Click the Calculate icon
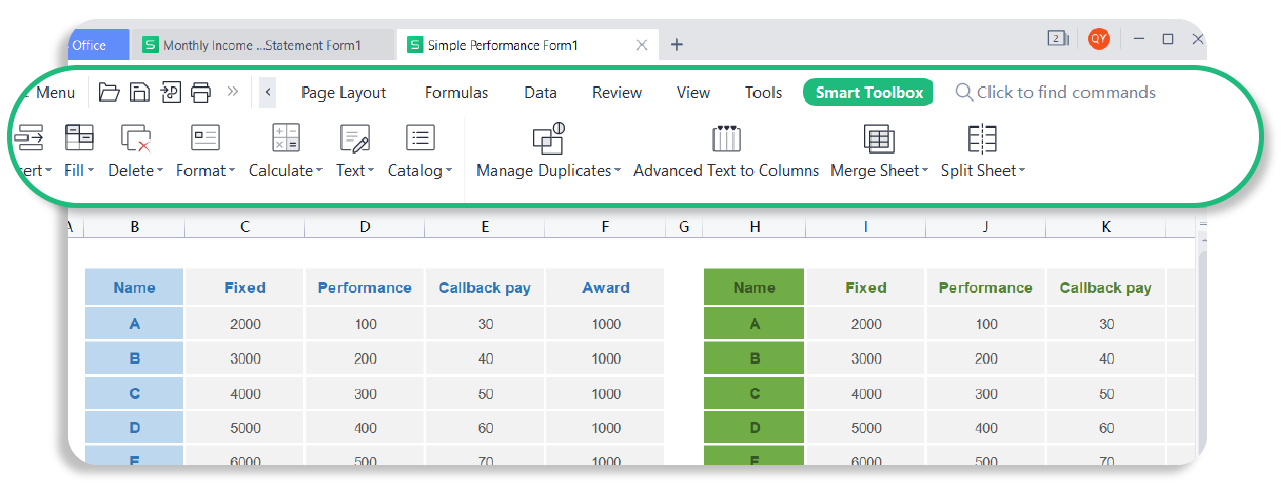Viewport: 1281px width, 485px height. (286, 138)
